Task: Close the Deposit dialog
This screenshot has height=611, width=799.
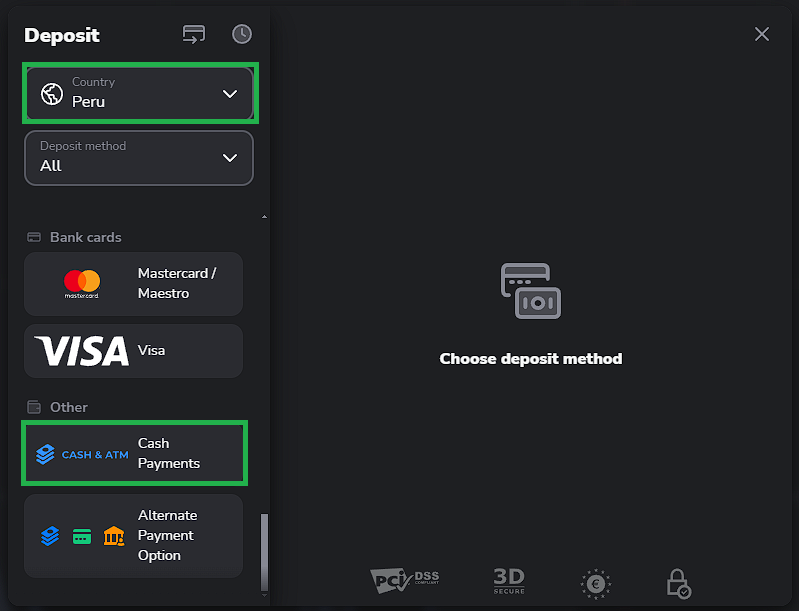Action: tap(762, 34)
